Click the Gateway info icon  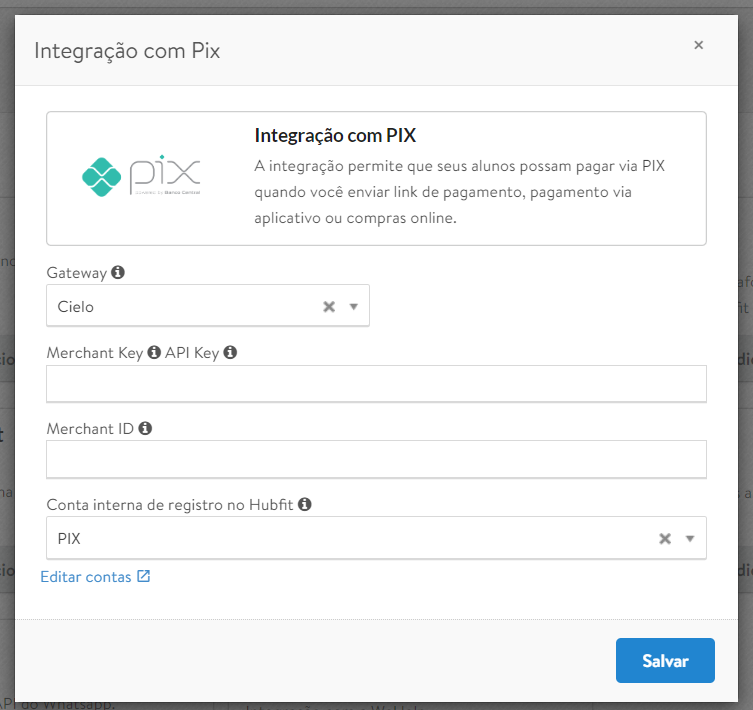118,272
